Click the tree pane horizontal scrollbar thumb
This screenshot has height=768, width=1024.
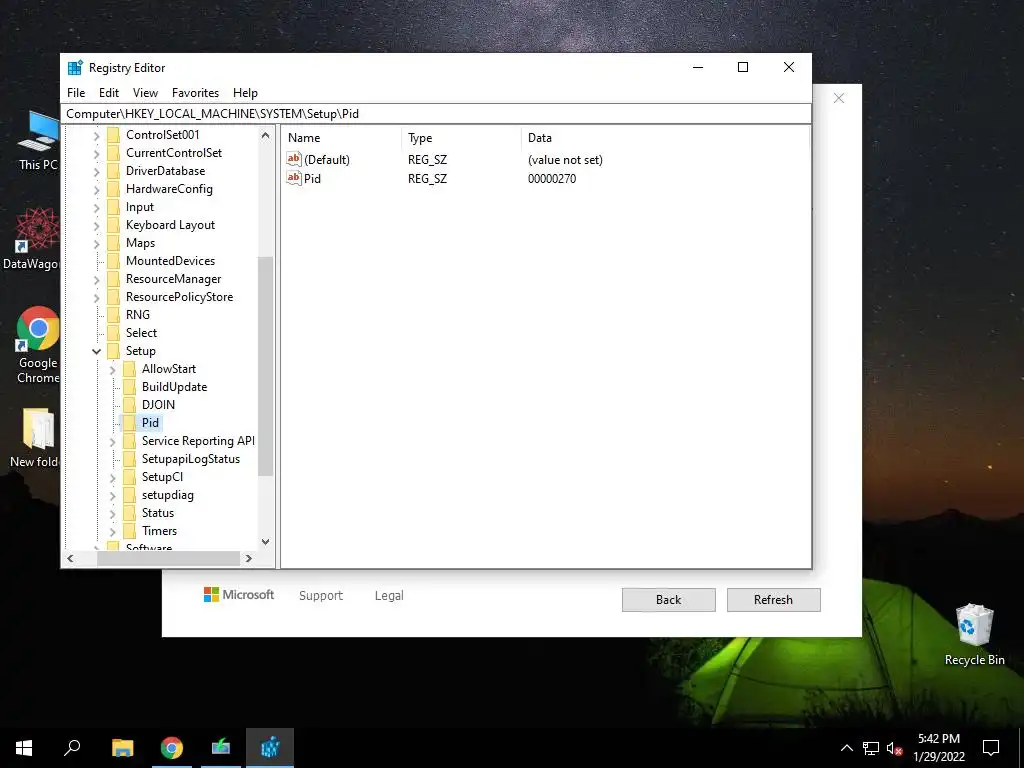tap(168, 558)
